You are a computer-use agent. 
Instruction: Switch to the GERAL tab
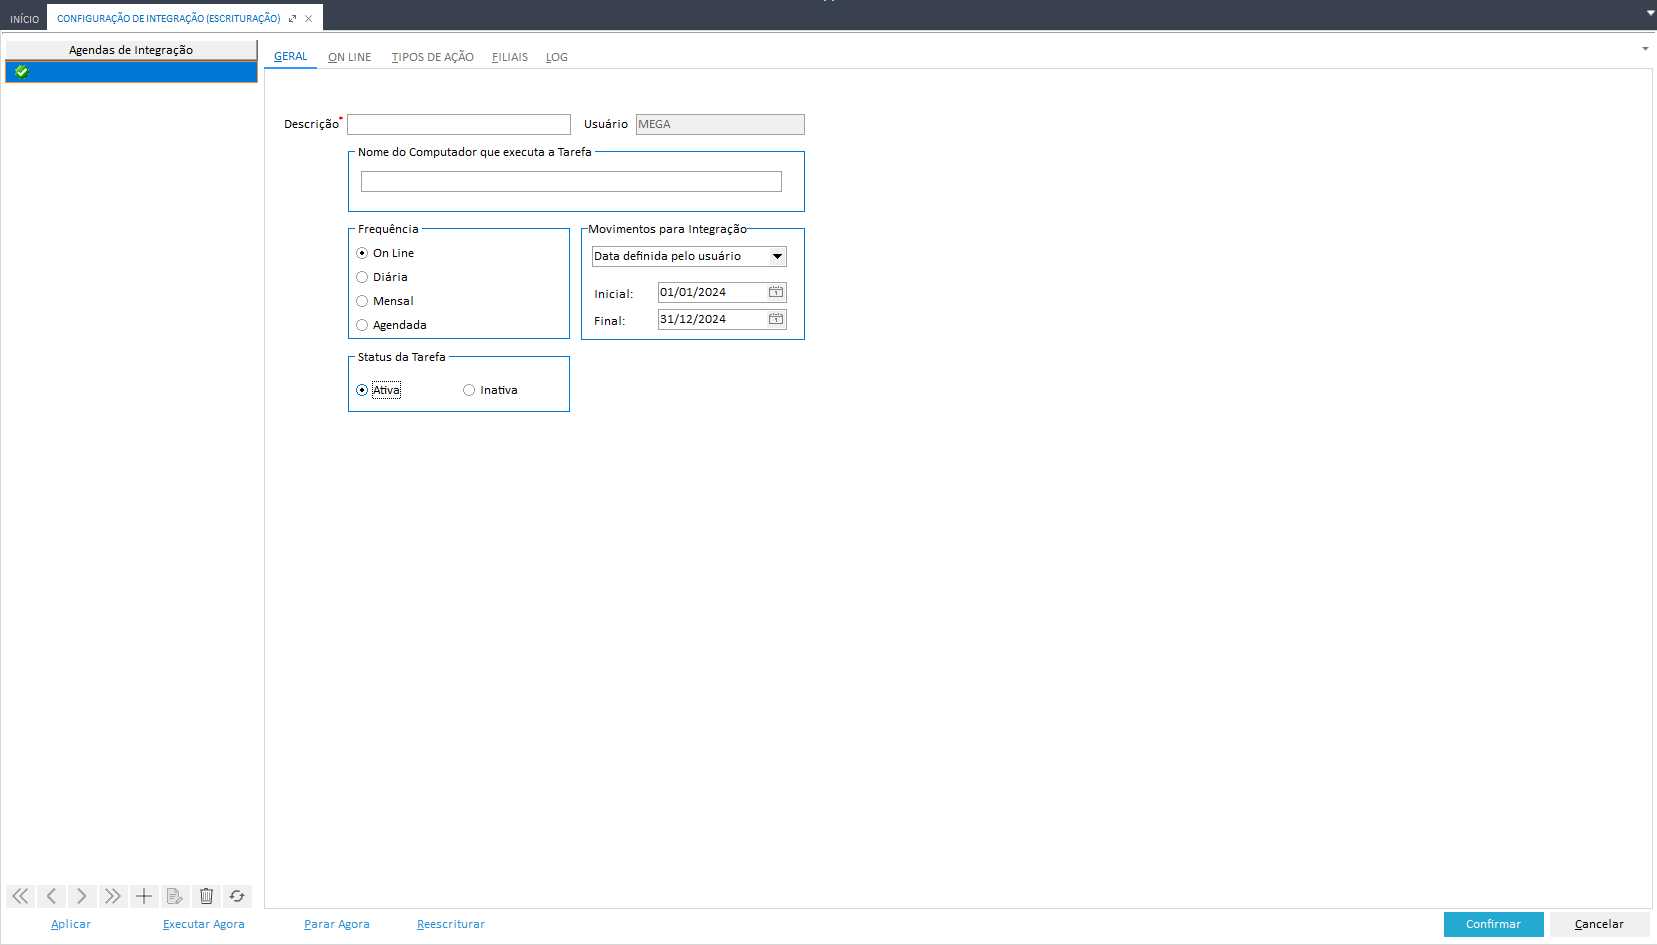pyautogui.click(x=291, y=56)
